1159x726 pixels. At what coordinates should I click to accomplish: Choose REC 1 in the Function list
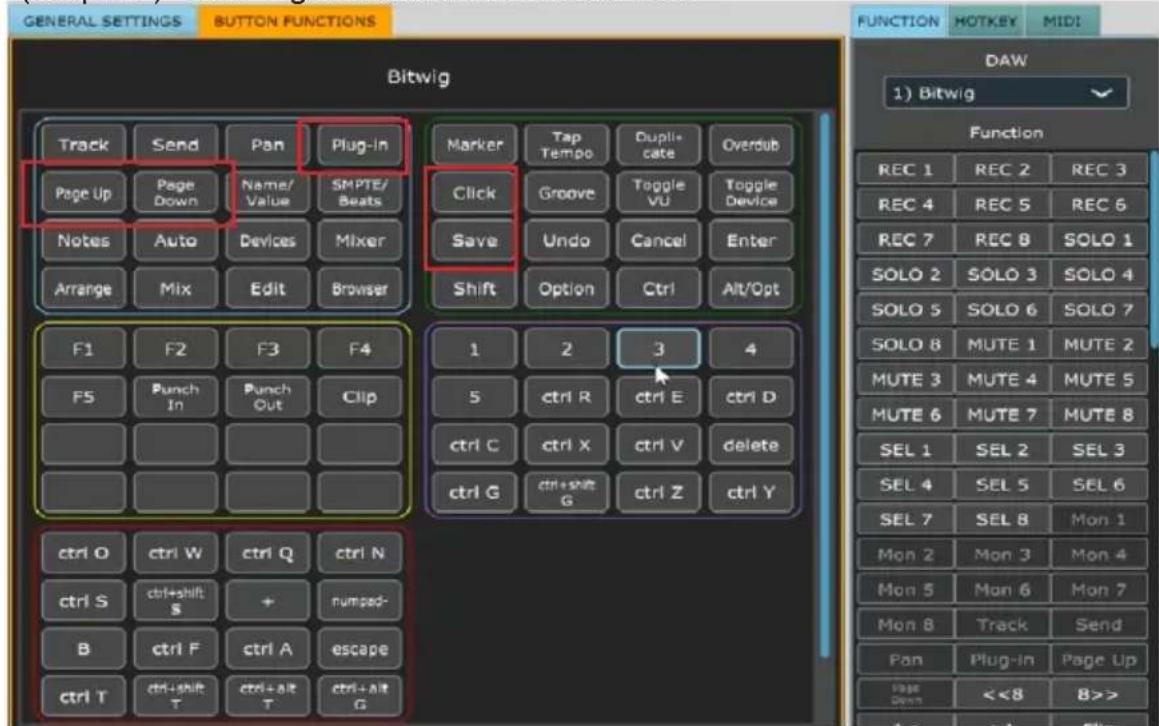905,170
